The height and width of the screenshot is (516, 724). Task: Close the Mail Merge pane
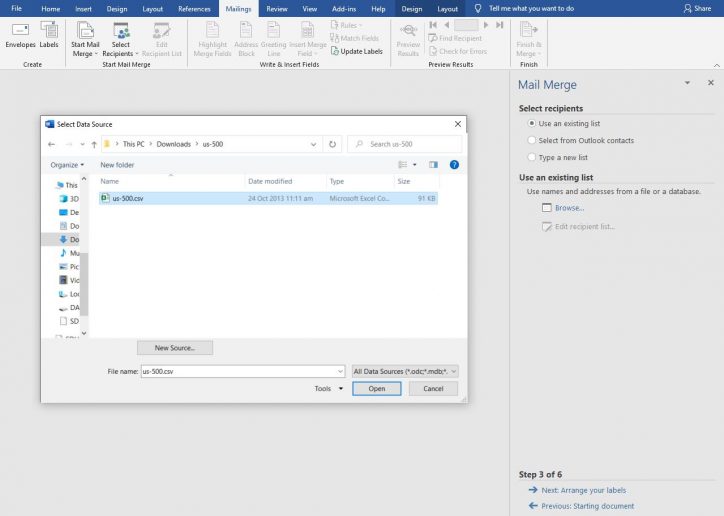(711, 83)
